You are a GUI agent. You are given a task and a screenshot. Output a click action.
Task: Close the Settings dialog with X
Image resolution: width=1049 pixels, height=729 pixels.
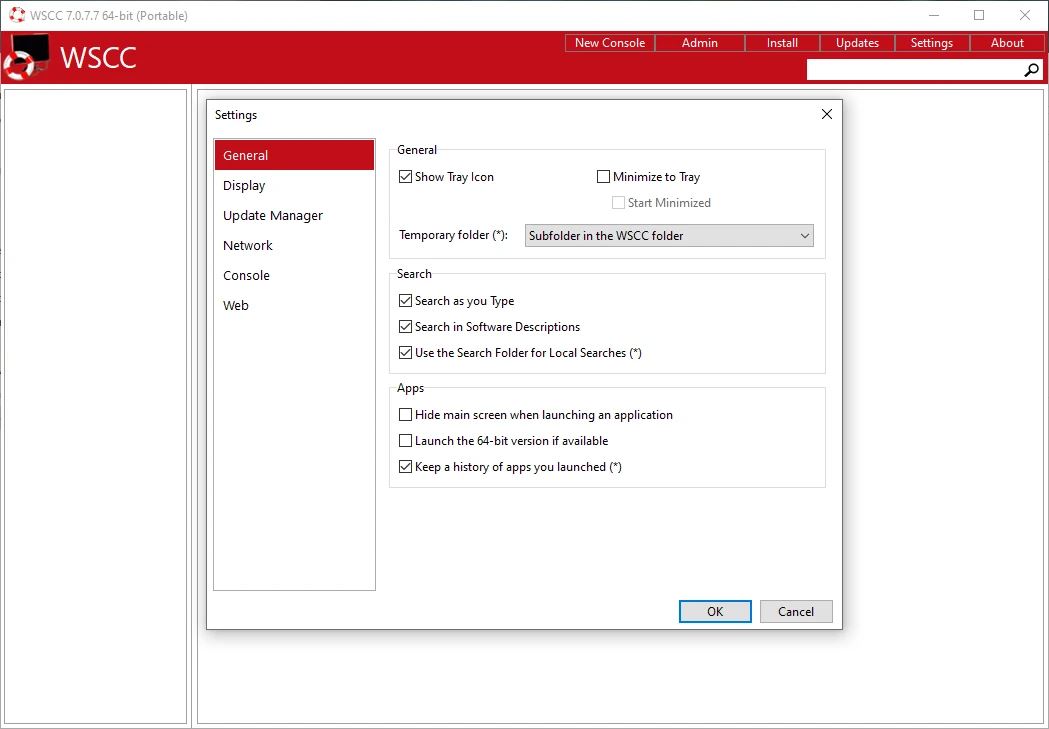[x=826, y=115]
